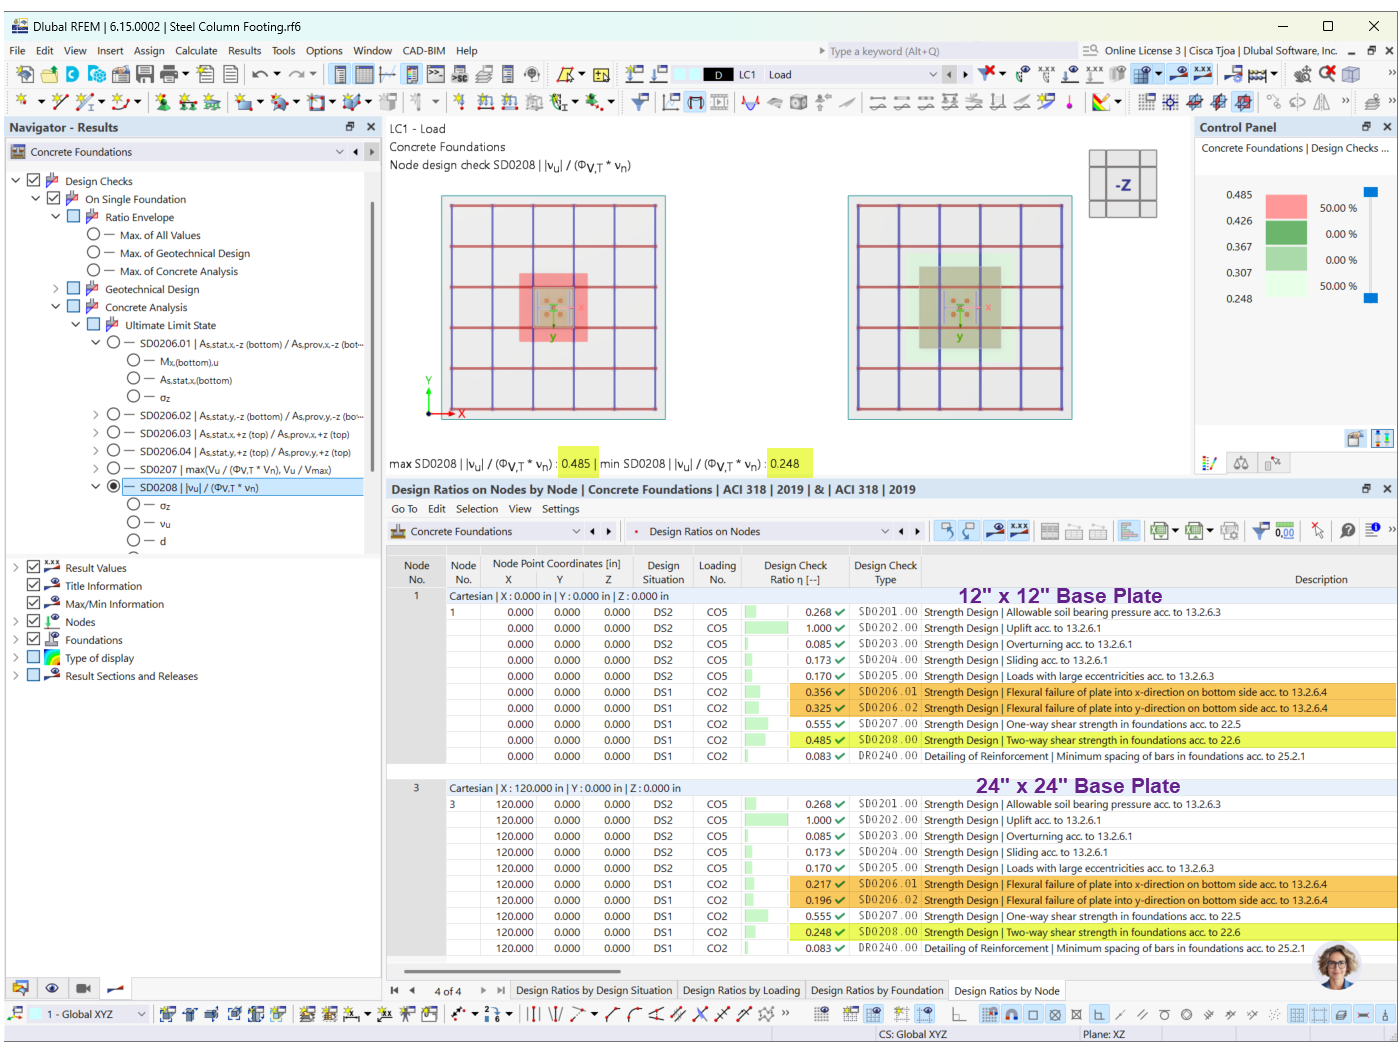This screenshot has height=1050, width=1400.
Task: Open the Calculate menu
Action: 196,51
